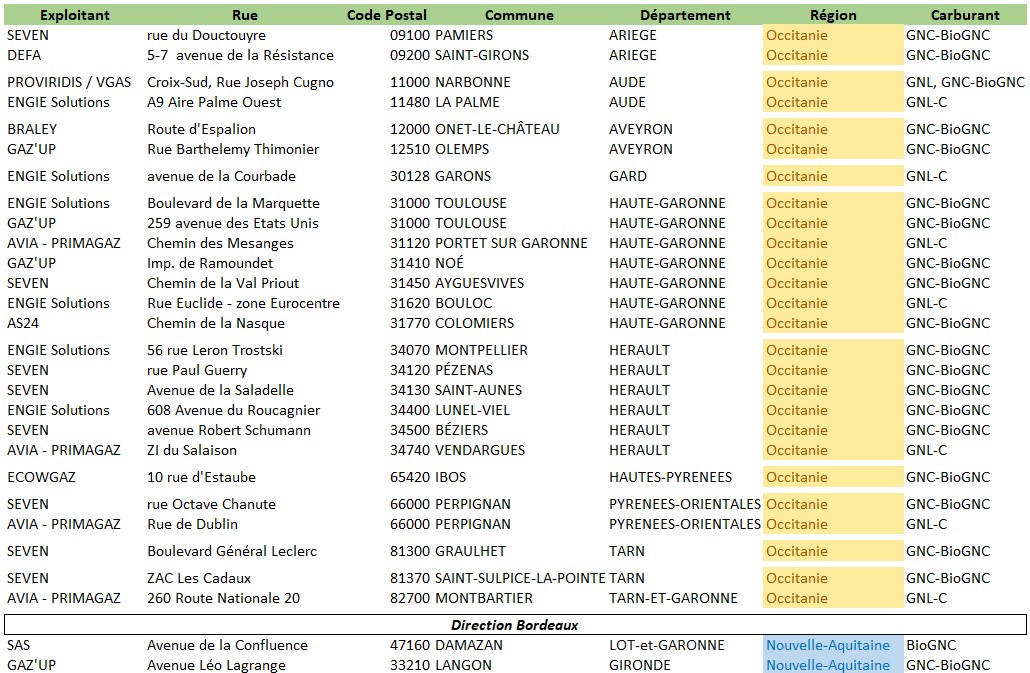Select the rue du Douctouyre cell

point(206,35)
